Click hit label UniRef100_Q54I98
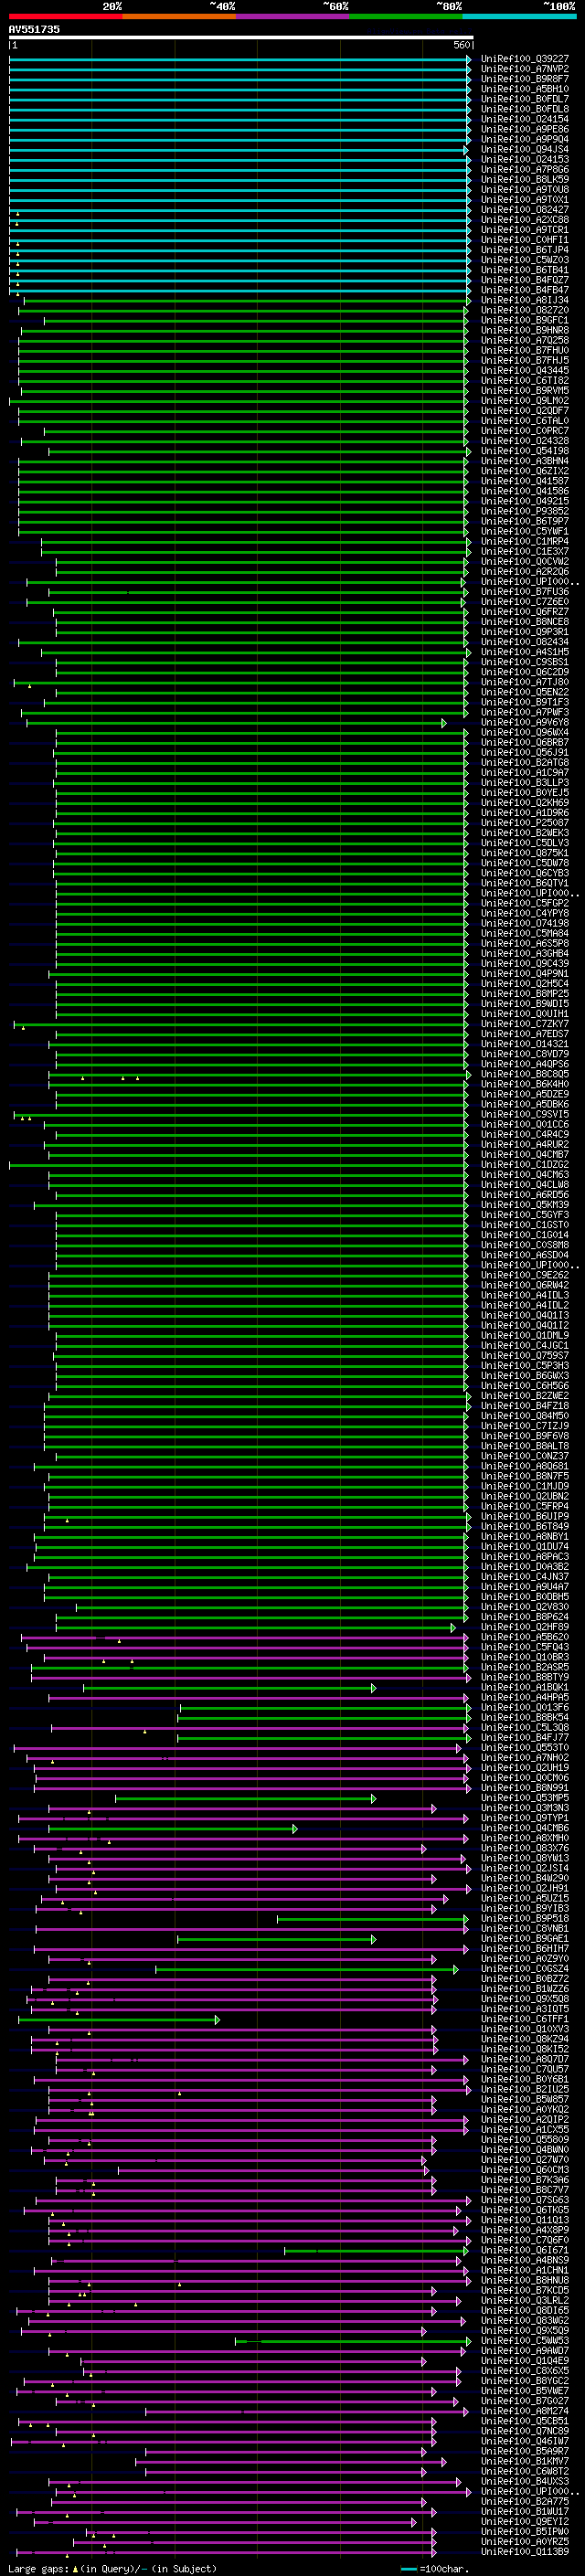The height and width of the screenshot is (2576, 585). 525,451
